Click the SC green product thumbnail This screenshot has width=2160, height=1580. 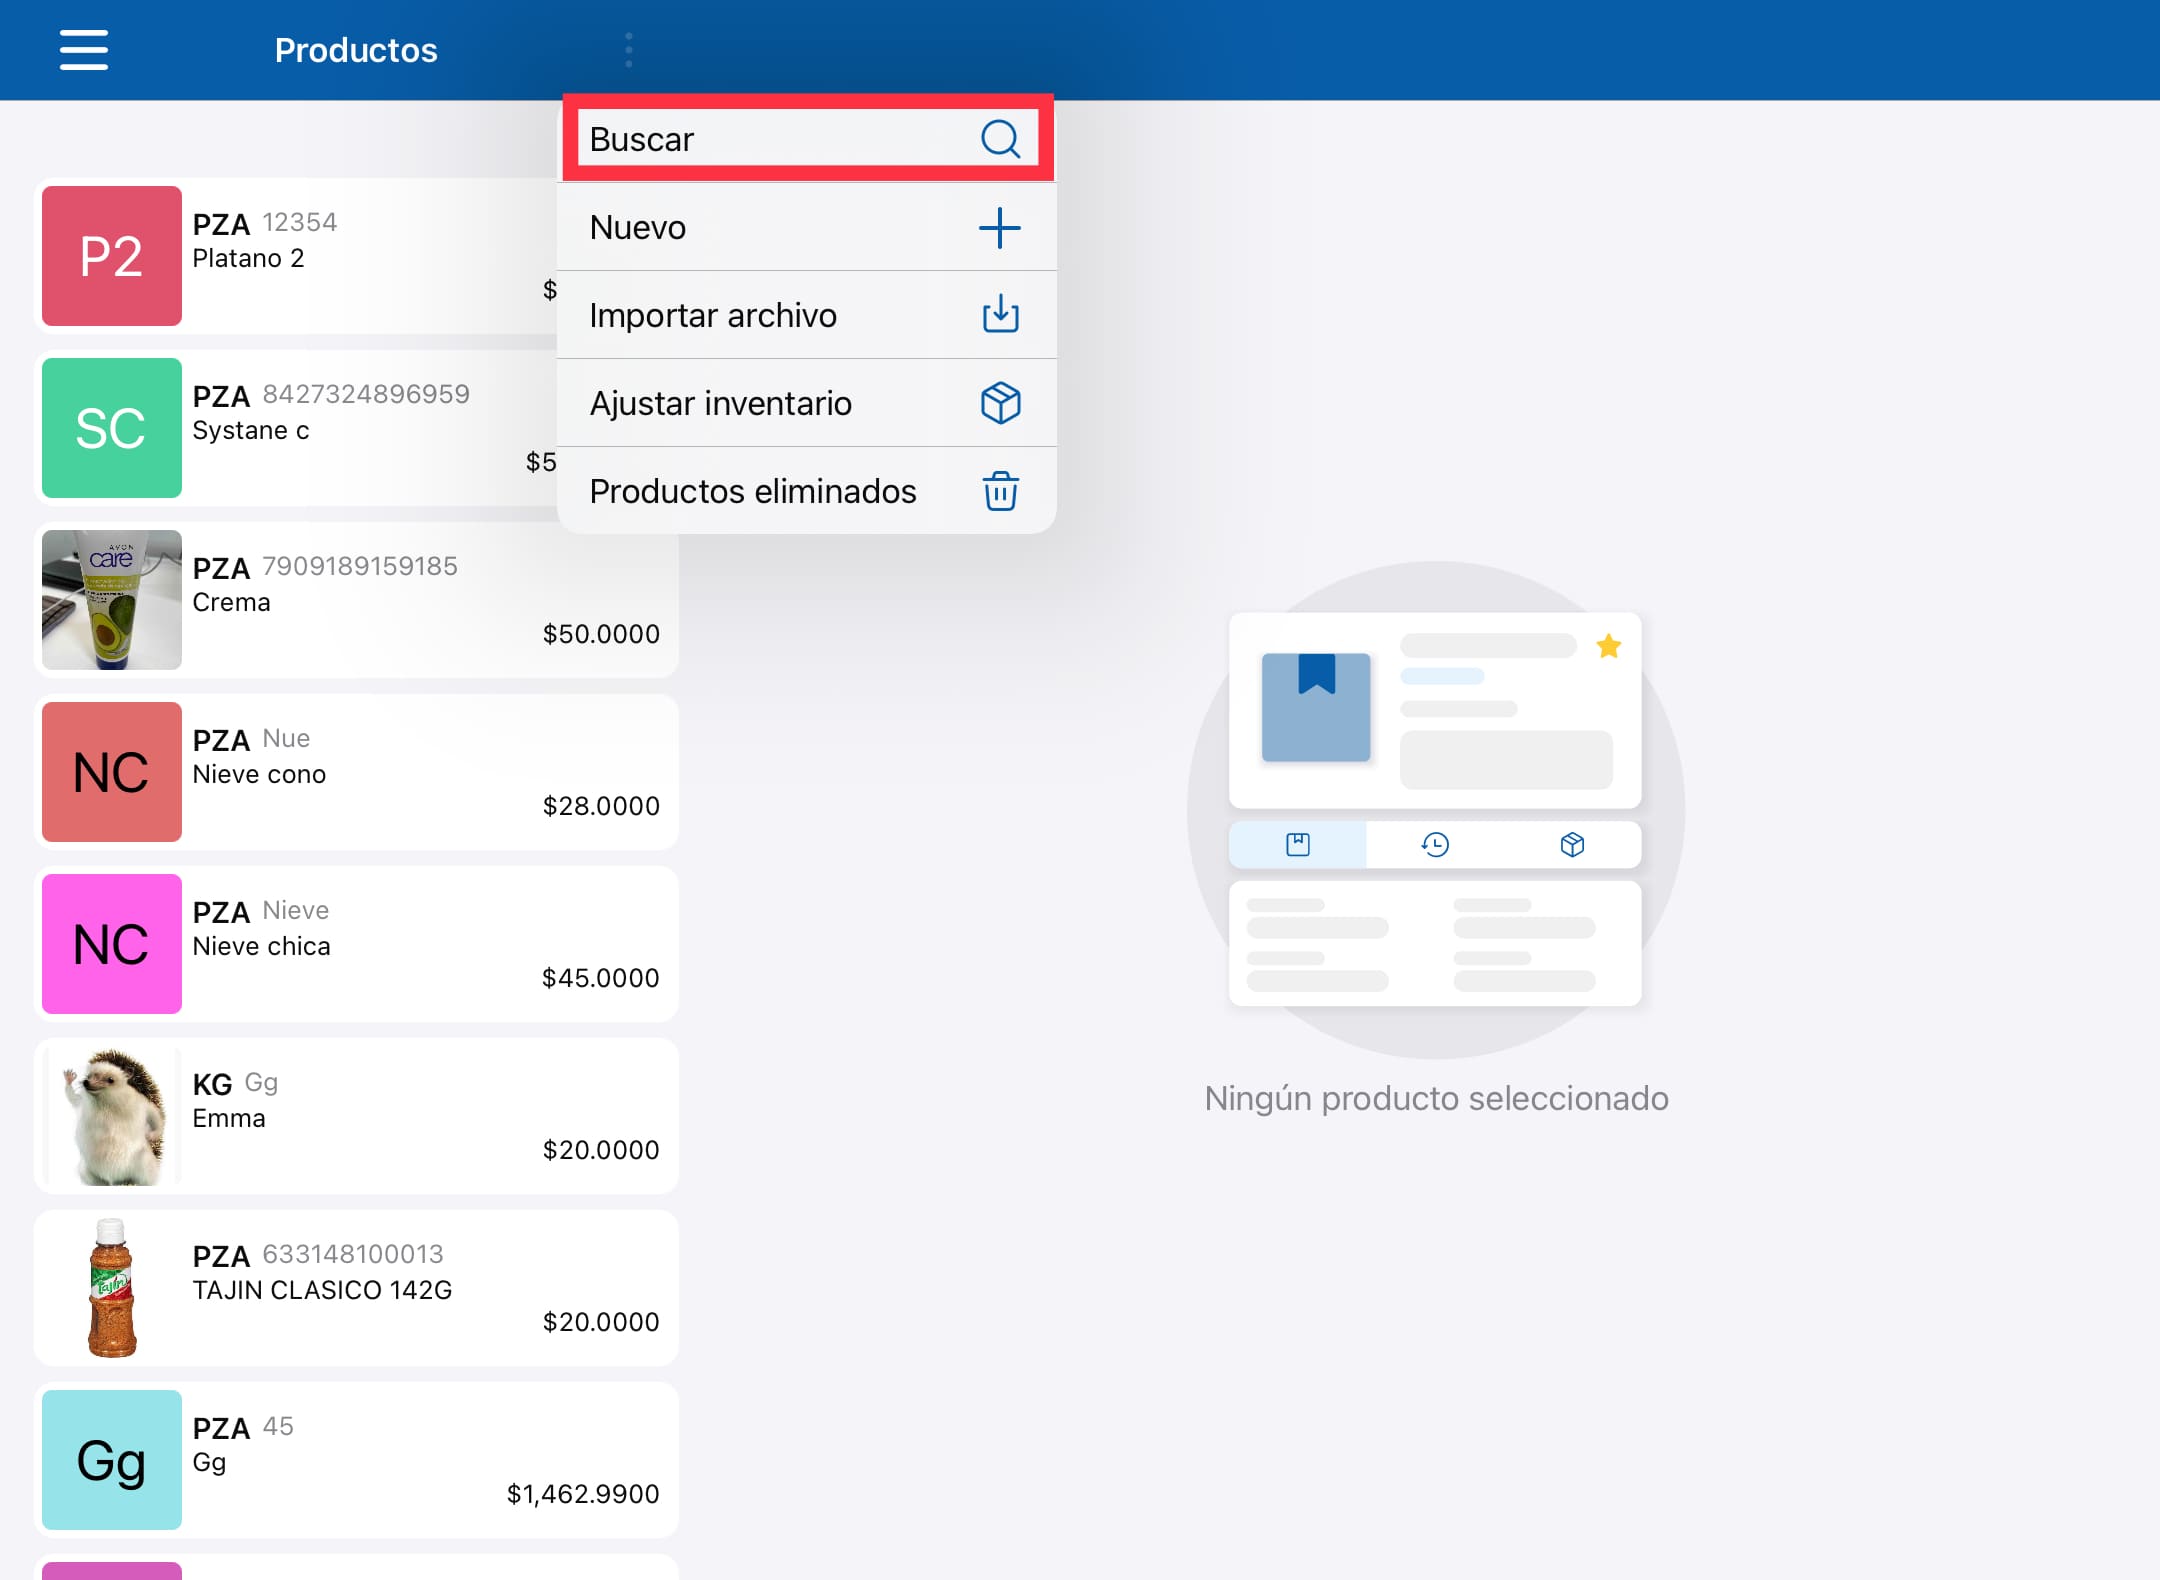[112, 428]
